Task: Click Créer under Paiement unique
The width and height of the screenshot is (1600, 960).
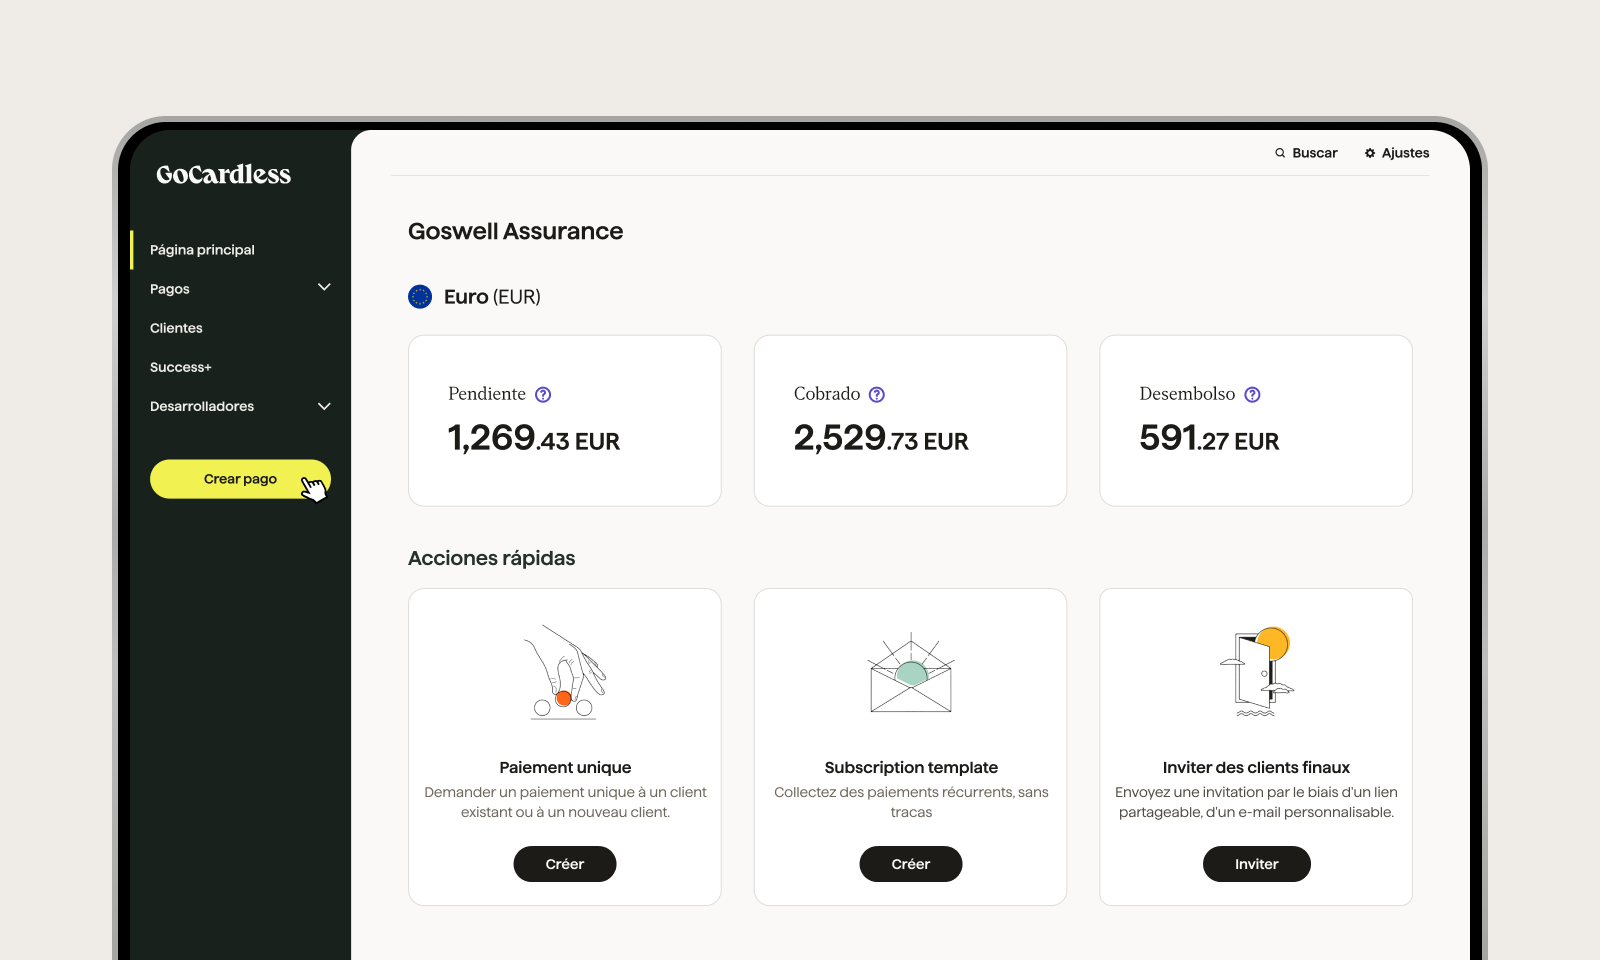Action: [x=565, y=864]
